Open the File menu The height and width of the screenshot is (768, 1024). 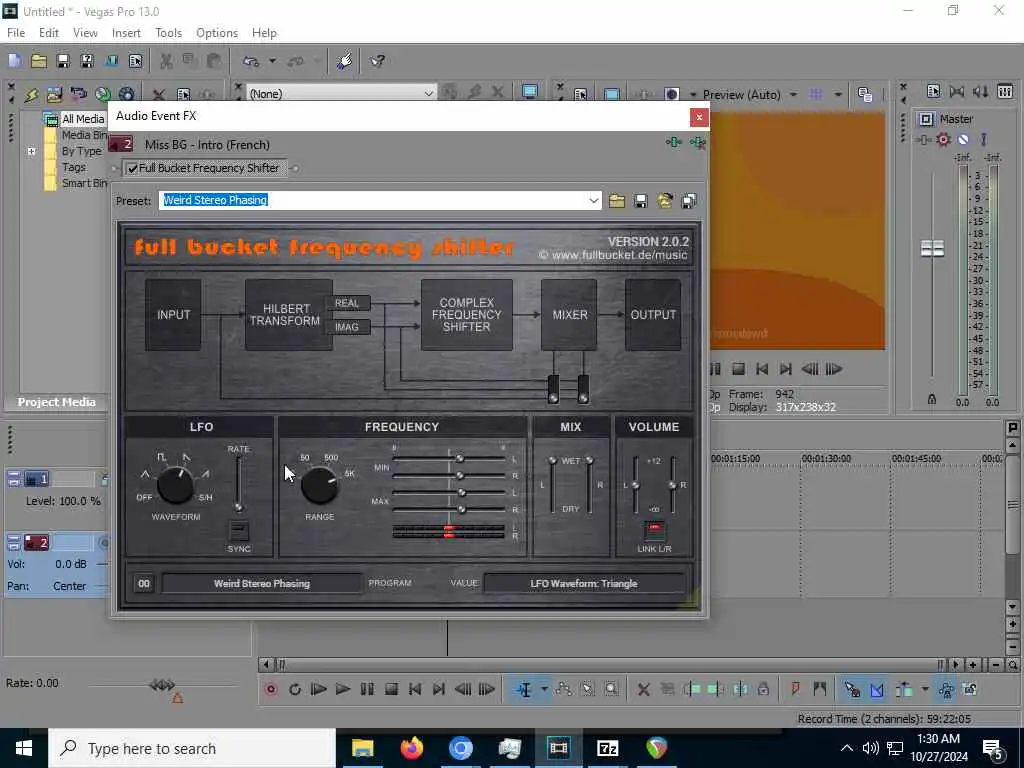16,33
